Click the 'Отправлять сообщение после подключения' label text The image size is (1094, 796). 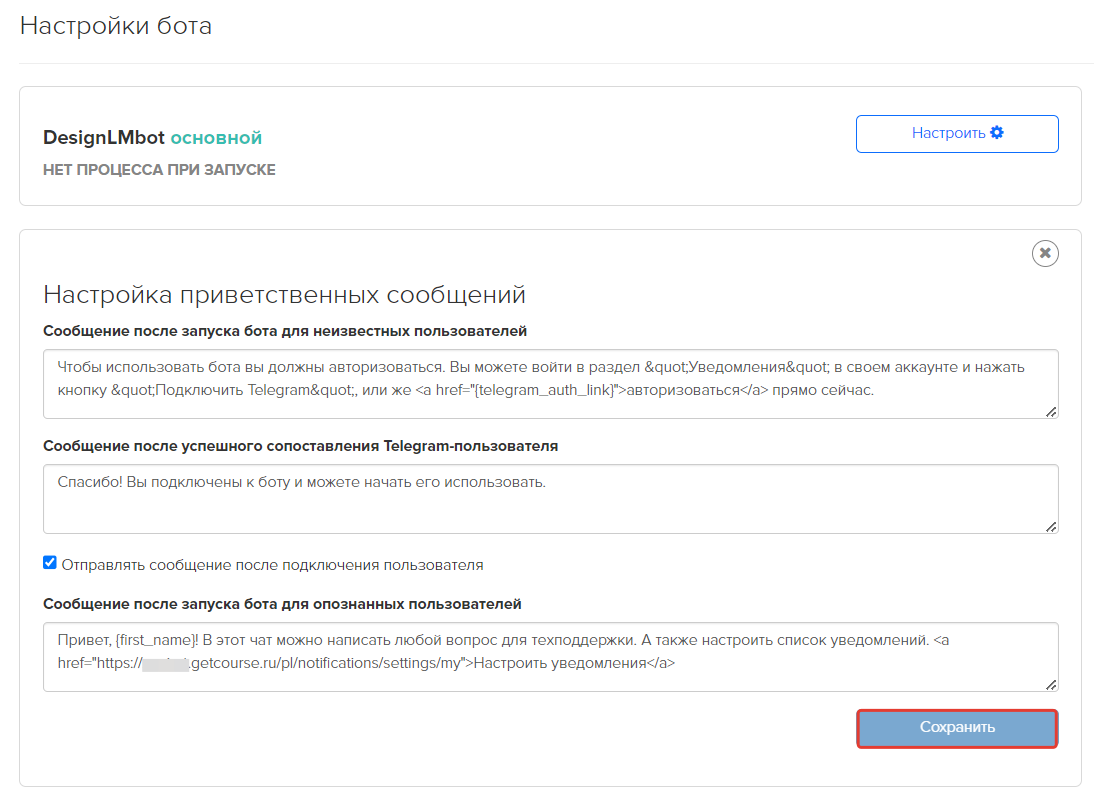pos(272,565)
